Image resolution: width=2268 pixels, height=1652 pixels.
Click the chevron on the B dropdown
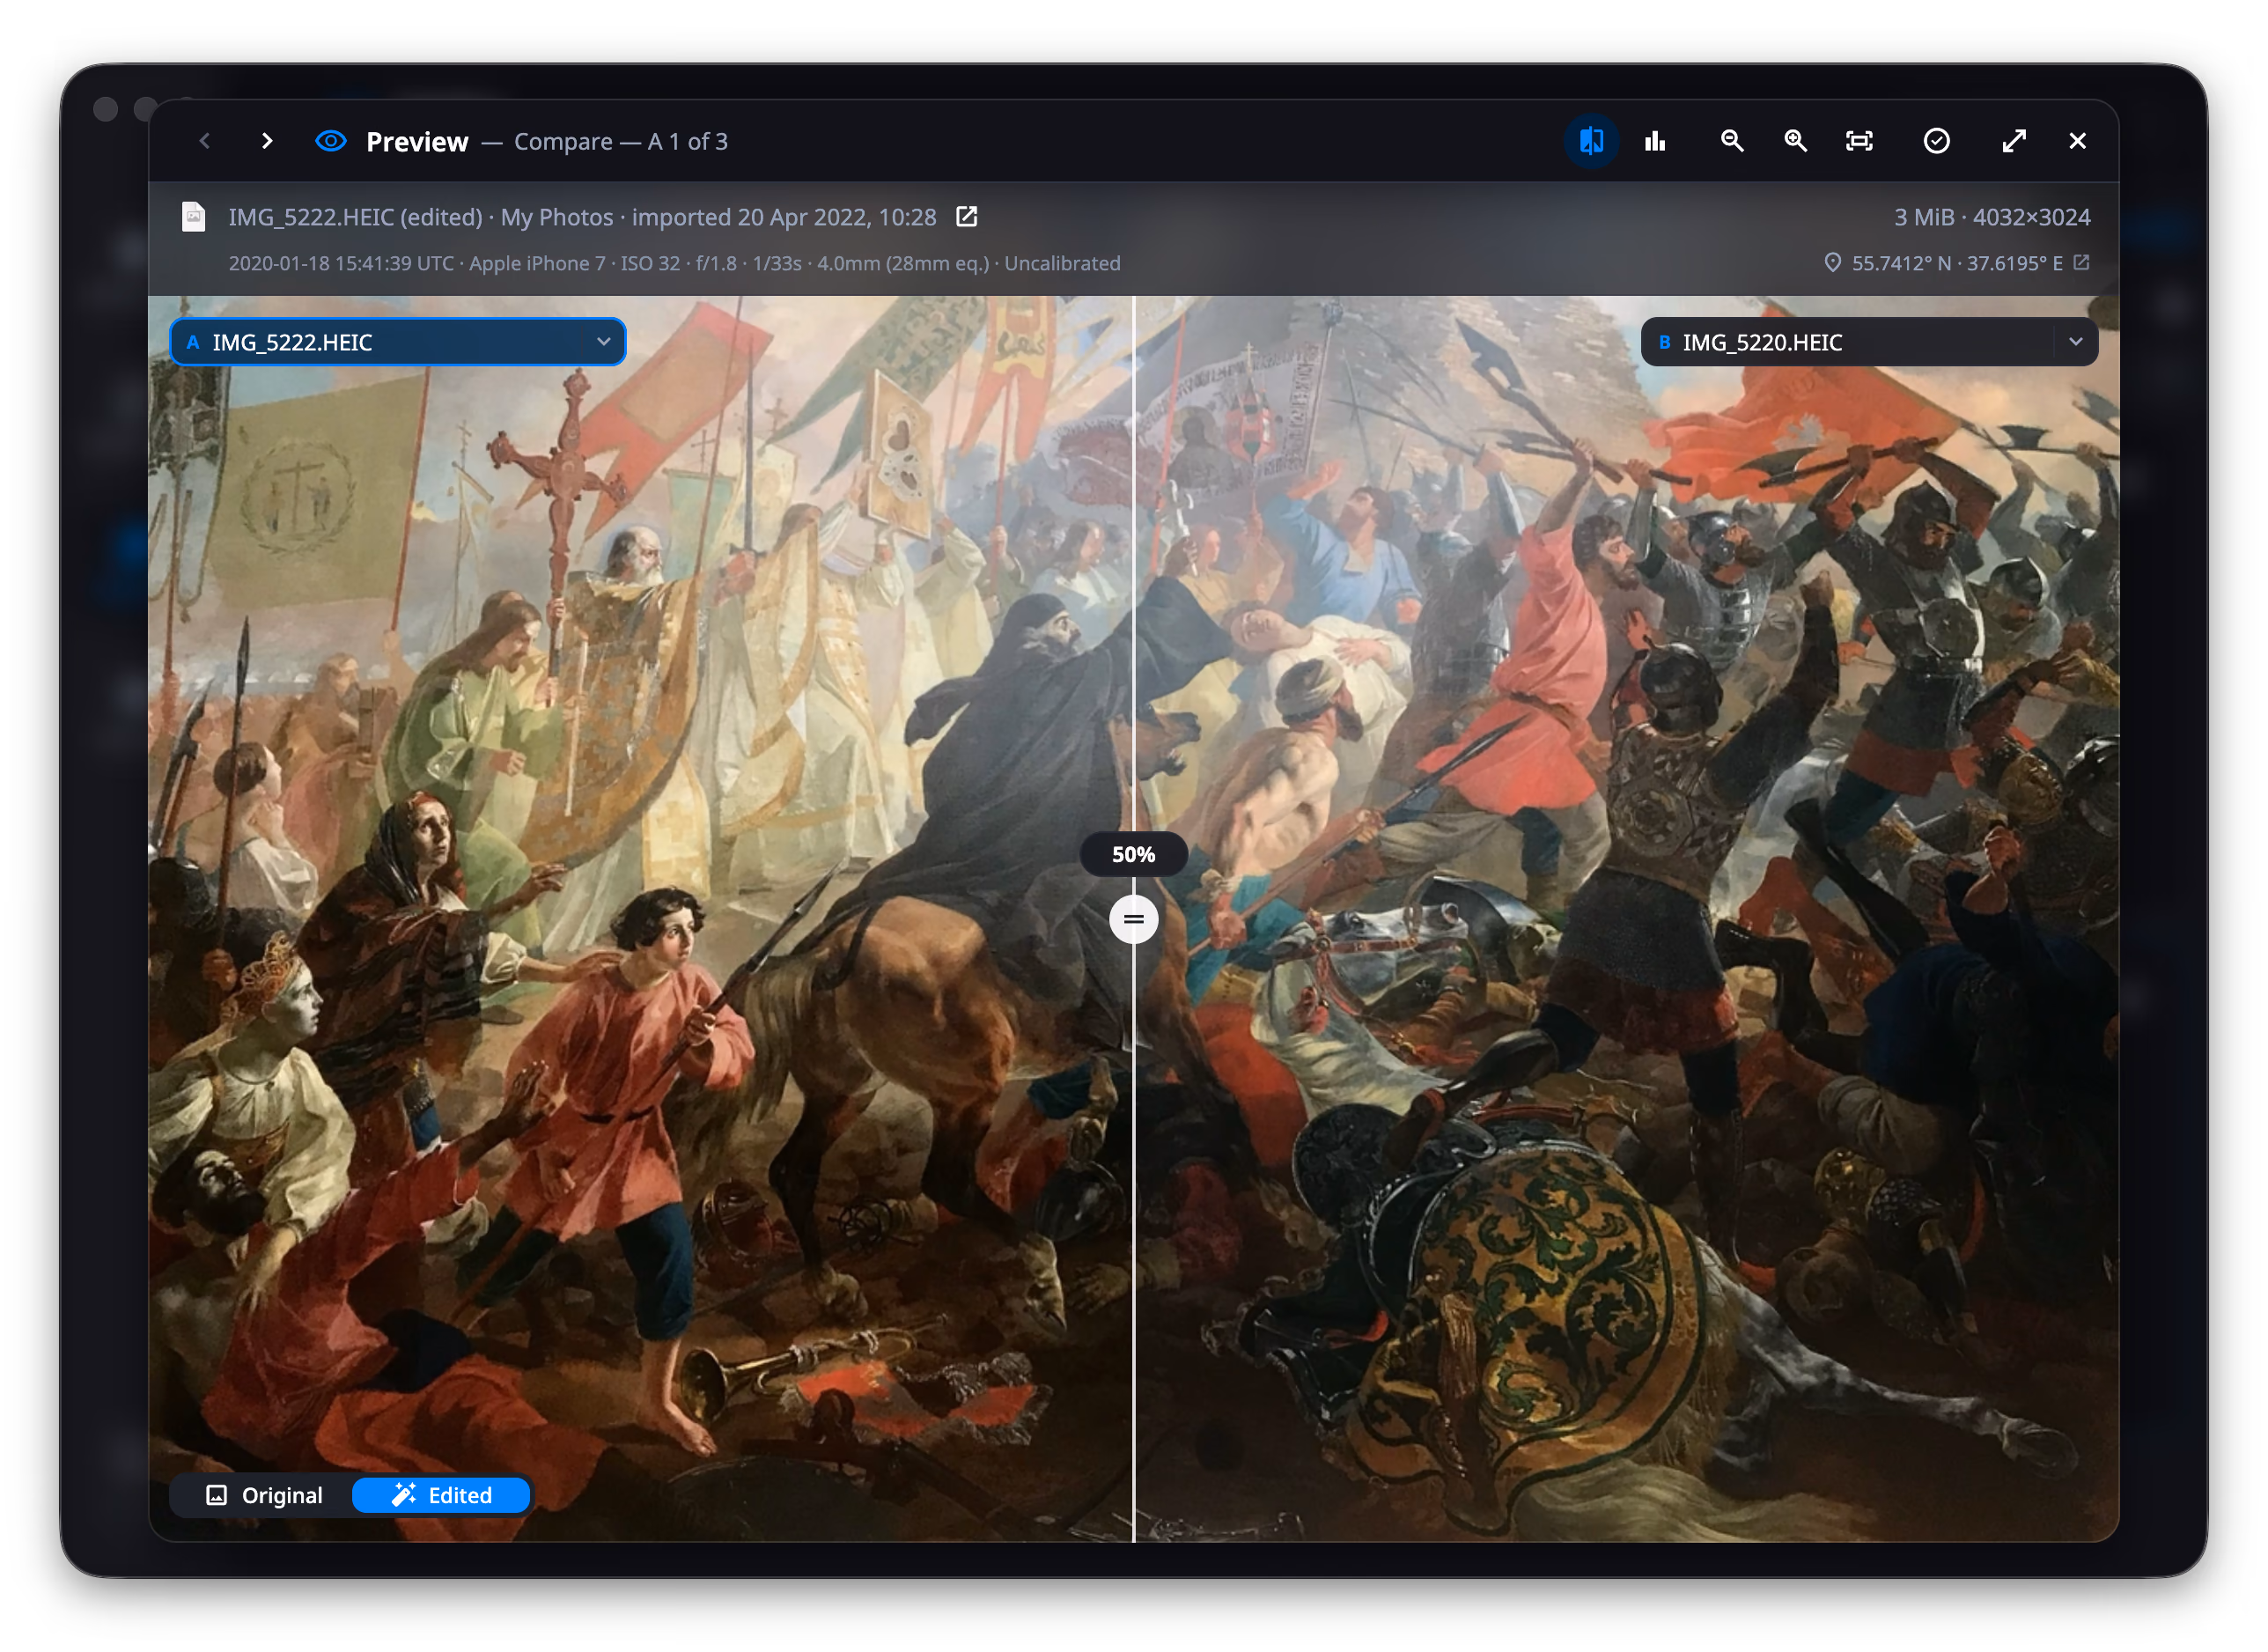click(2076, 342)
